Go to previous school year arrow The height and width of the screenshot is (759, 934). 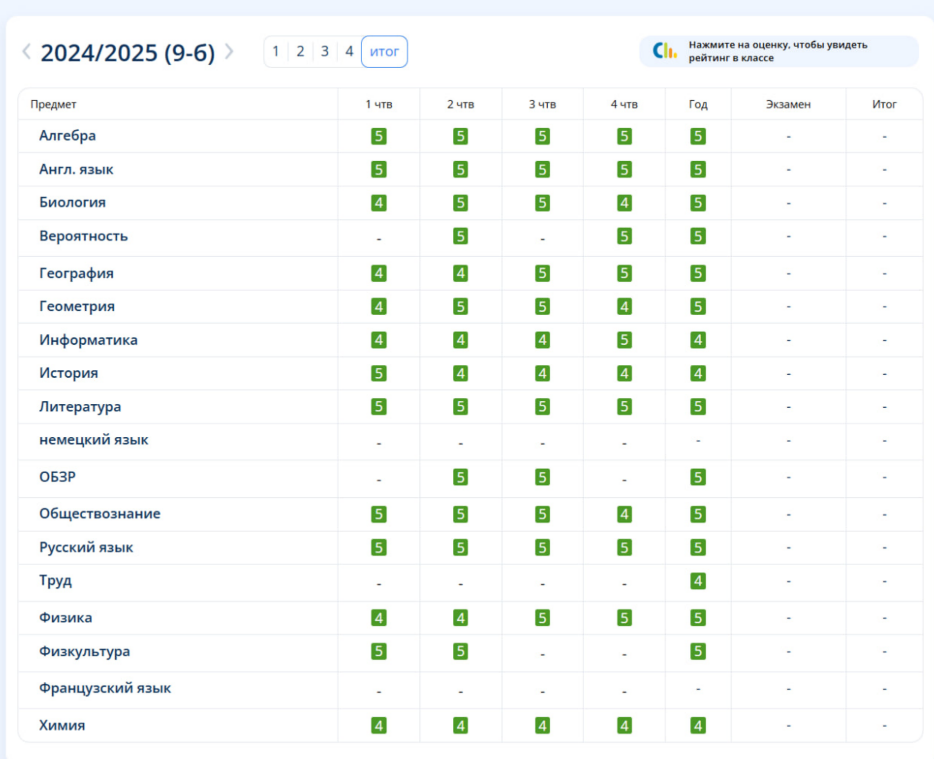27,52
